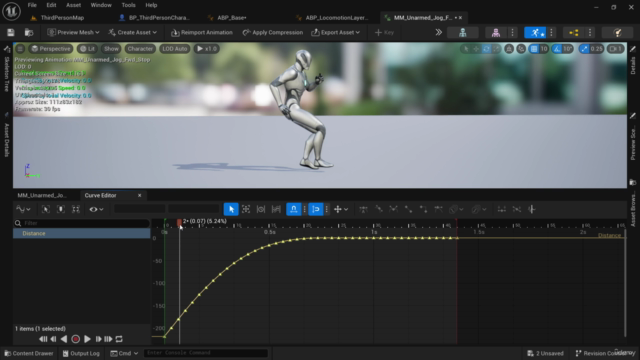Open Export Asset dropdown
This screenshot has height=360, width=640.
(x=336, y=32)
